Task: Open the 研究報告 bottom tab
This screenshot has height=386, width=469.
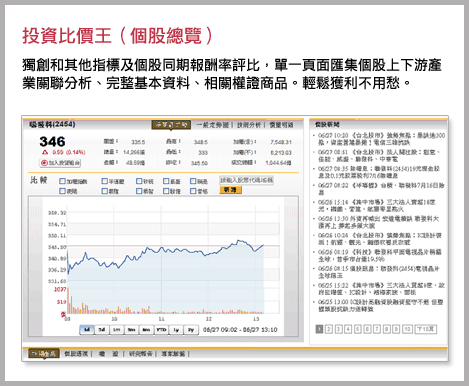Action: pyautogui.click(x=141, y=354)
